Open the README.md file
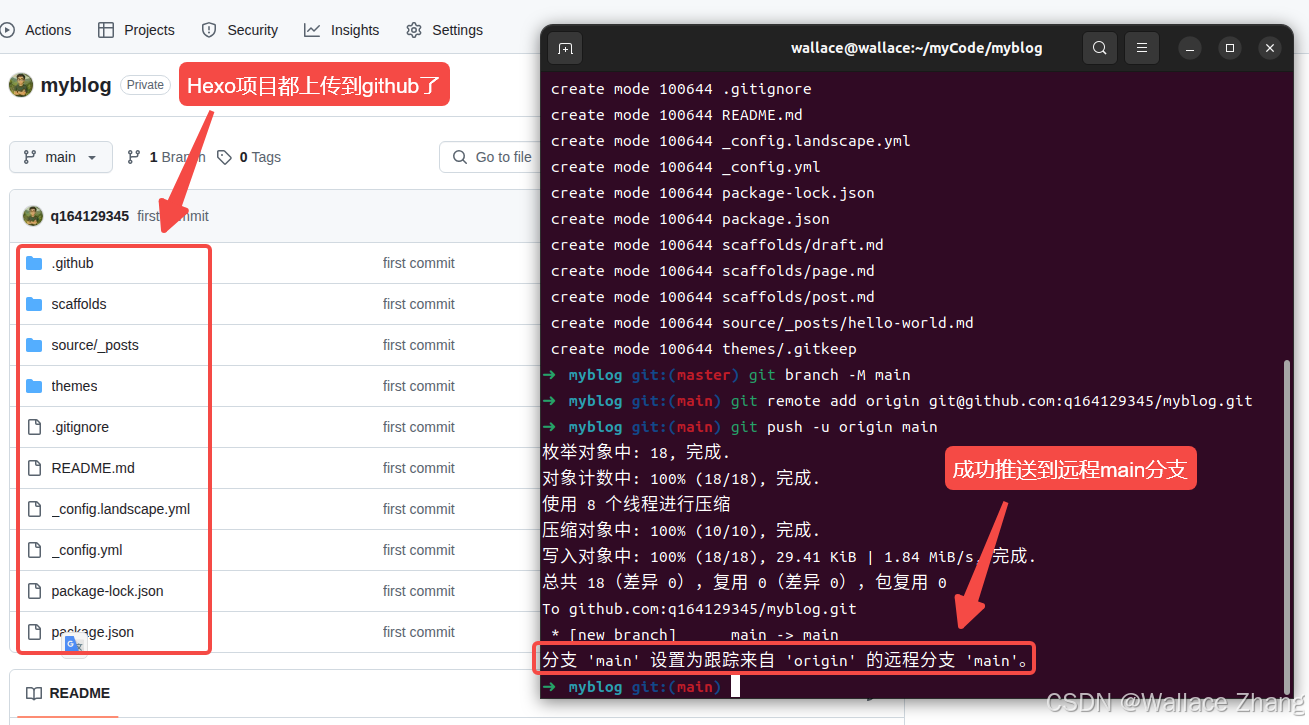Image resolution: width=1309 pixels, height=725 pixels. pyautogui.click(x=93, y=468)
